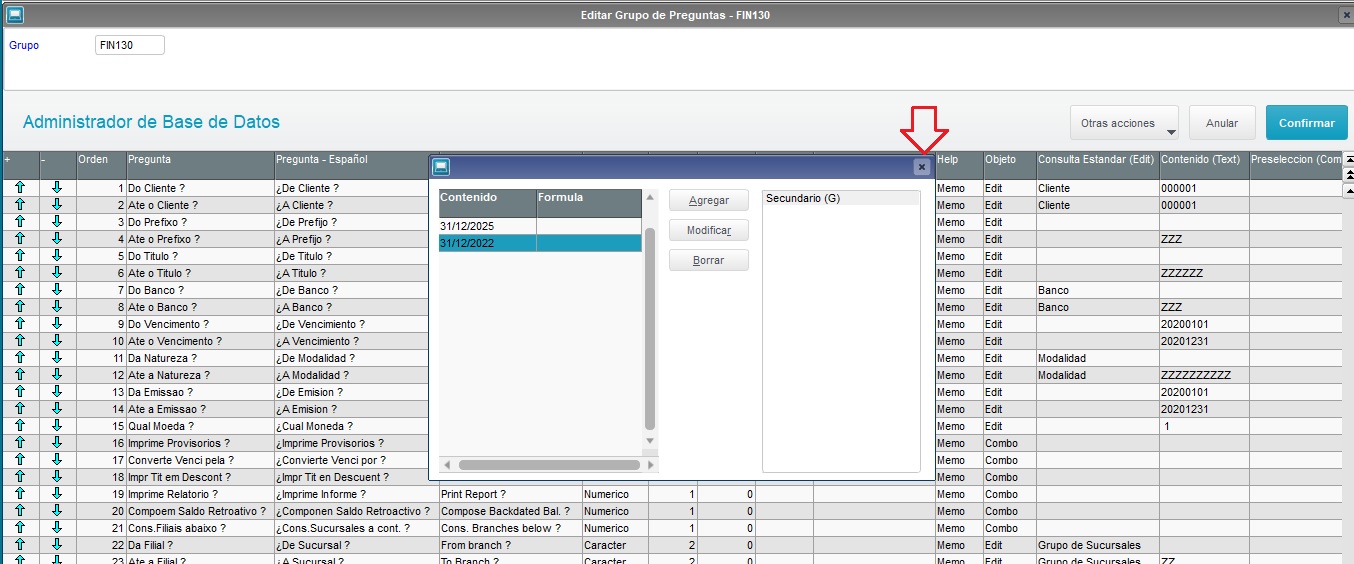Move up the 'Impr Tit em Descont ?' row

coord(19,477)
